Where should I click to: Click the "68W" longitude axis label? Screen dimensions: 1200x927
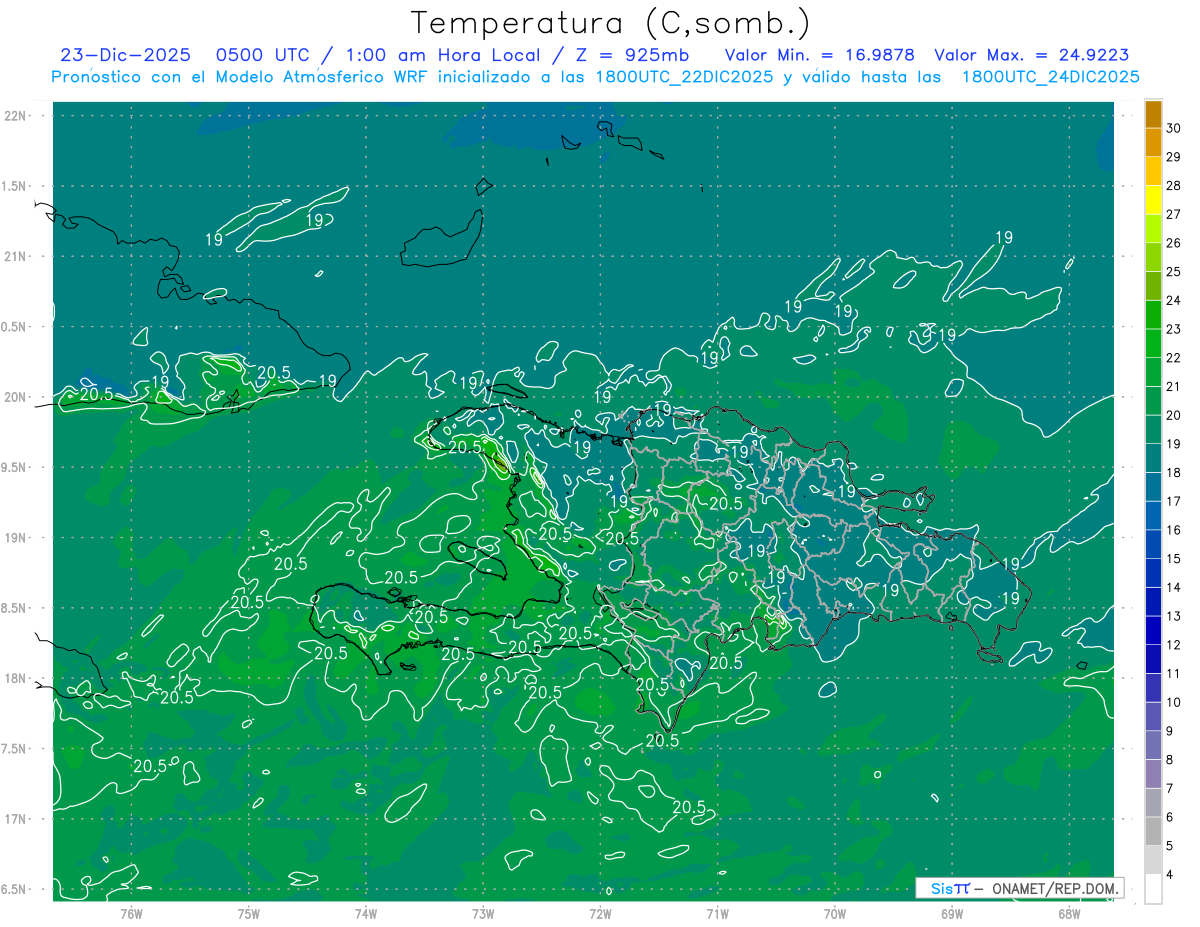pos(1069,913)
